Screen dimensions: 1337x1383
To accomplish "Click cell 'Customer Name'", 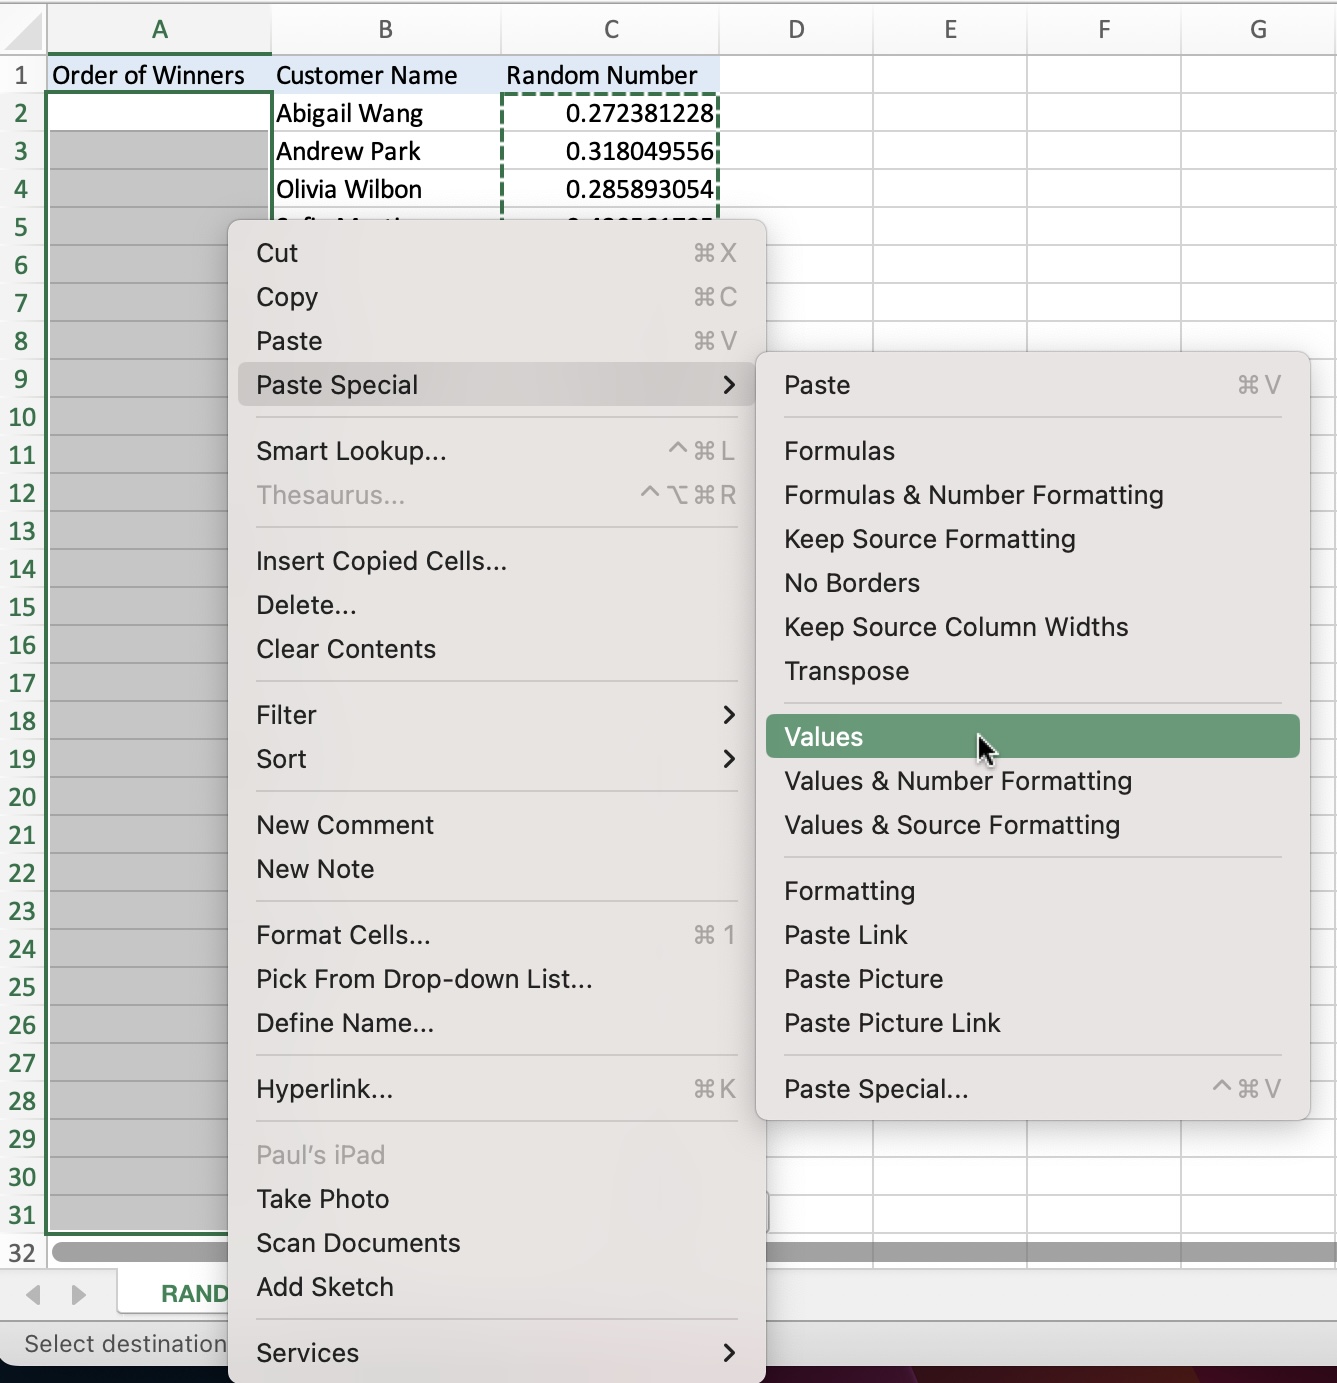I will pos(386,75).
